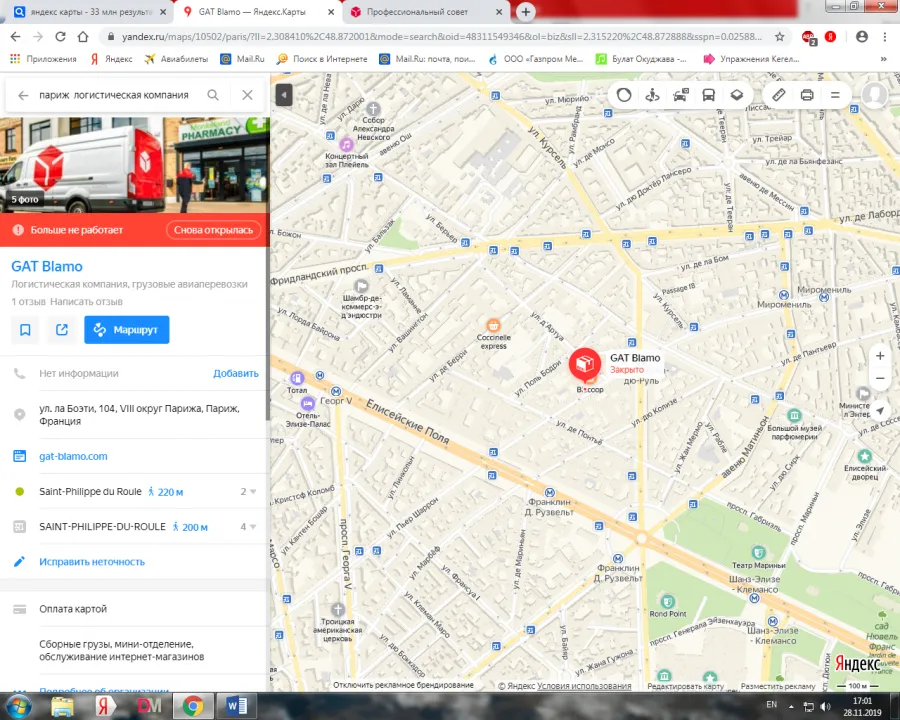The width and height of the screenshot is (900, 720).
Task: Open the Yandex Maps hamburger menu
Action: click(835, 95)
